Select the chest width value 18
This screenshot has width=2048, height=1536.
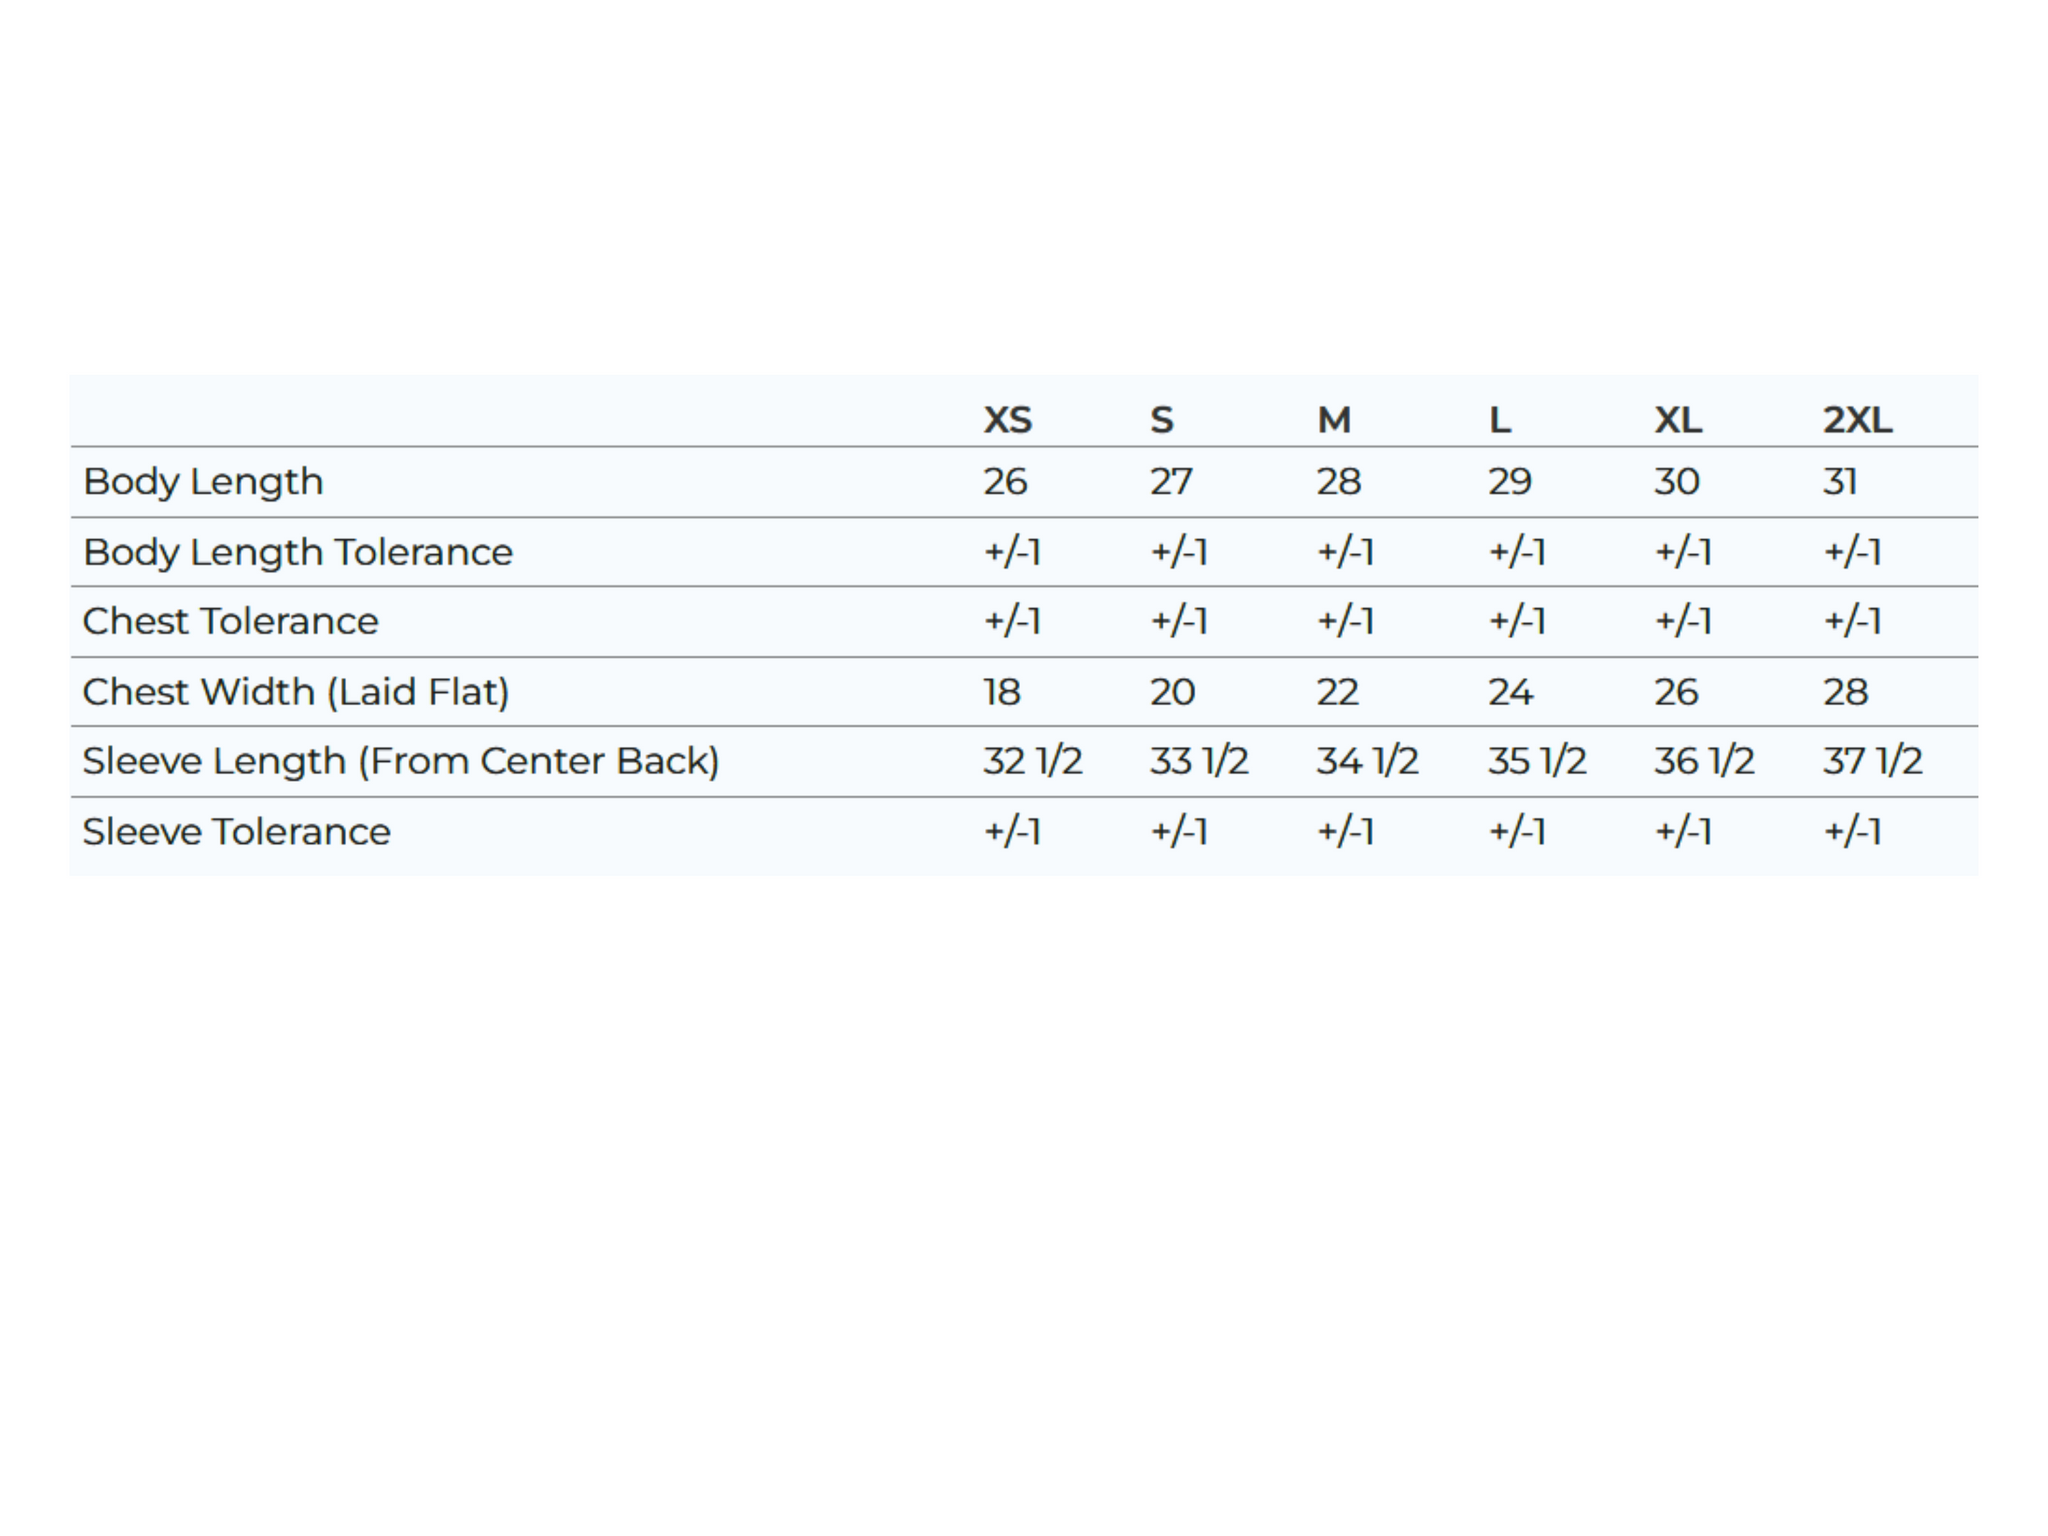[x=1001, y=692]
